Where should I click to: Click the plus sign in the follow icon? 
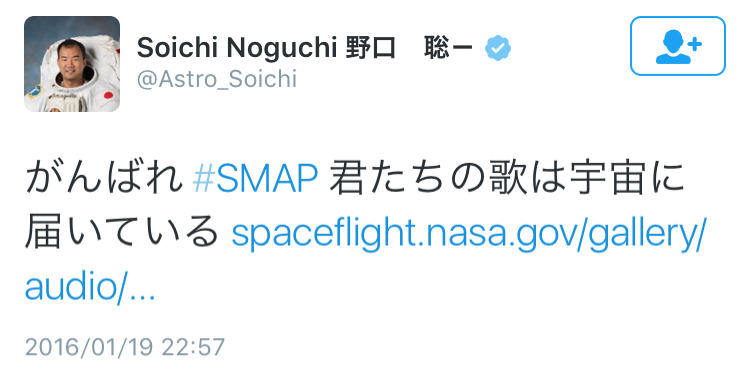(x=695, y=44)
